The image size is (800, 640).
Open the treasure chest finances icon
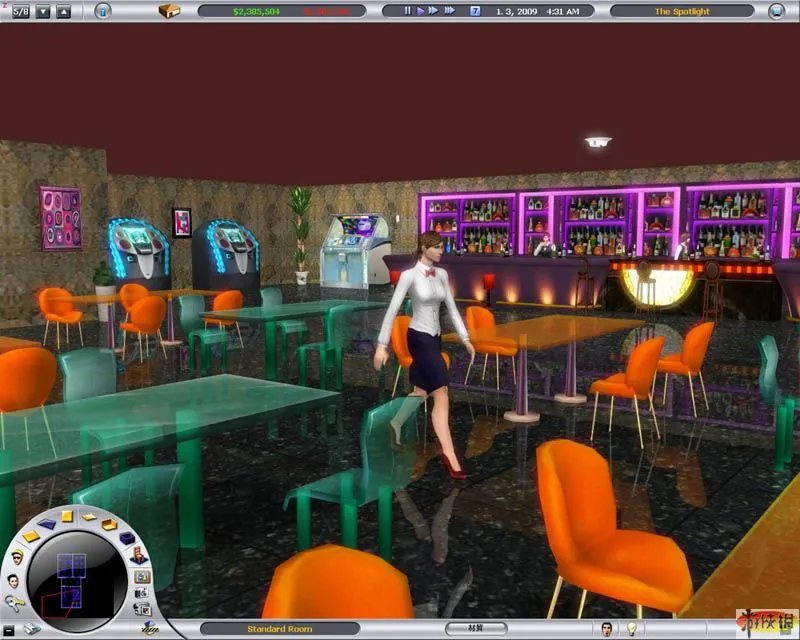[x=169, y=11]
